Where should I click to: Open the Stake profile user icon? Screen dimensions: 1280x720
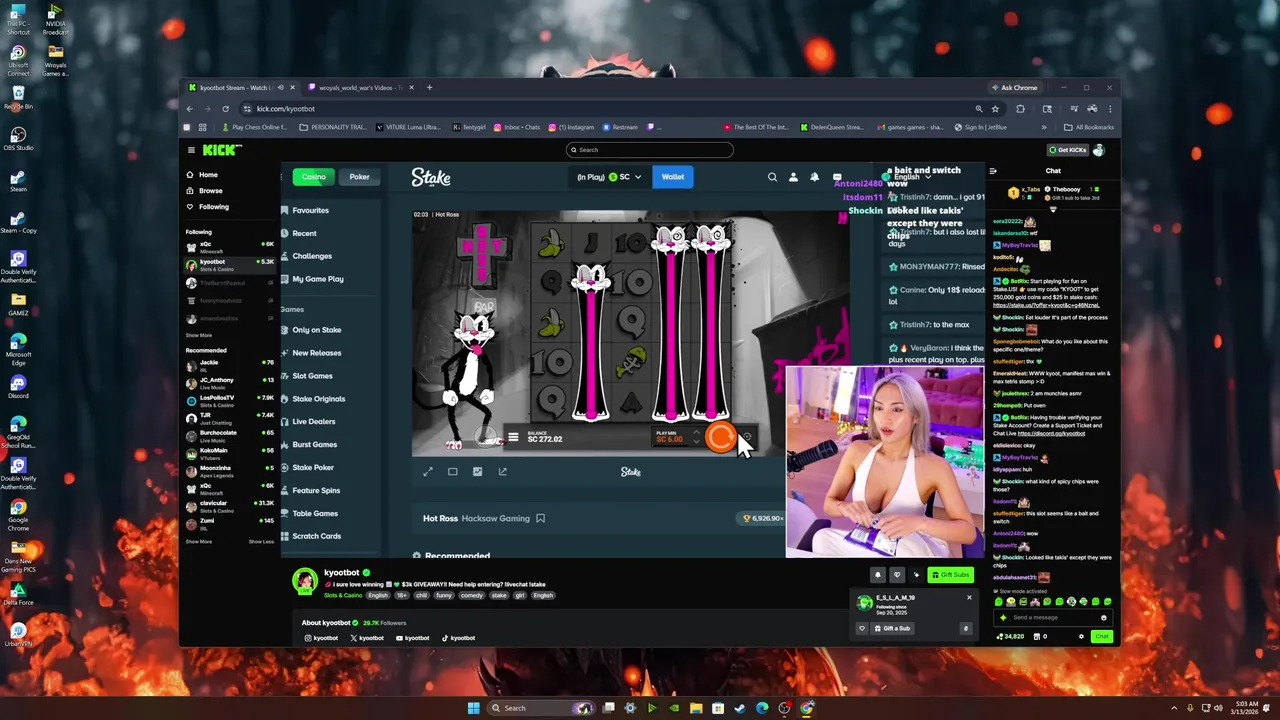point(793,177)
